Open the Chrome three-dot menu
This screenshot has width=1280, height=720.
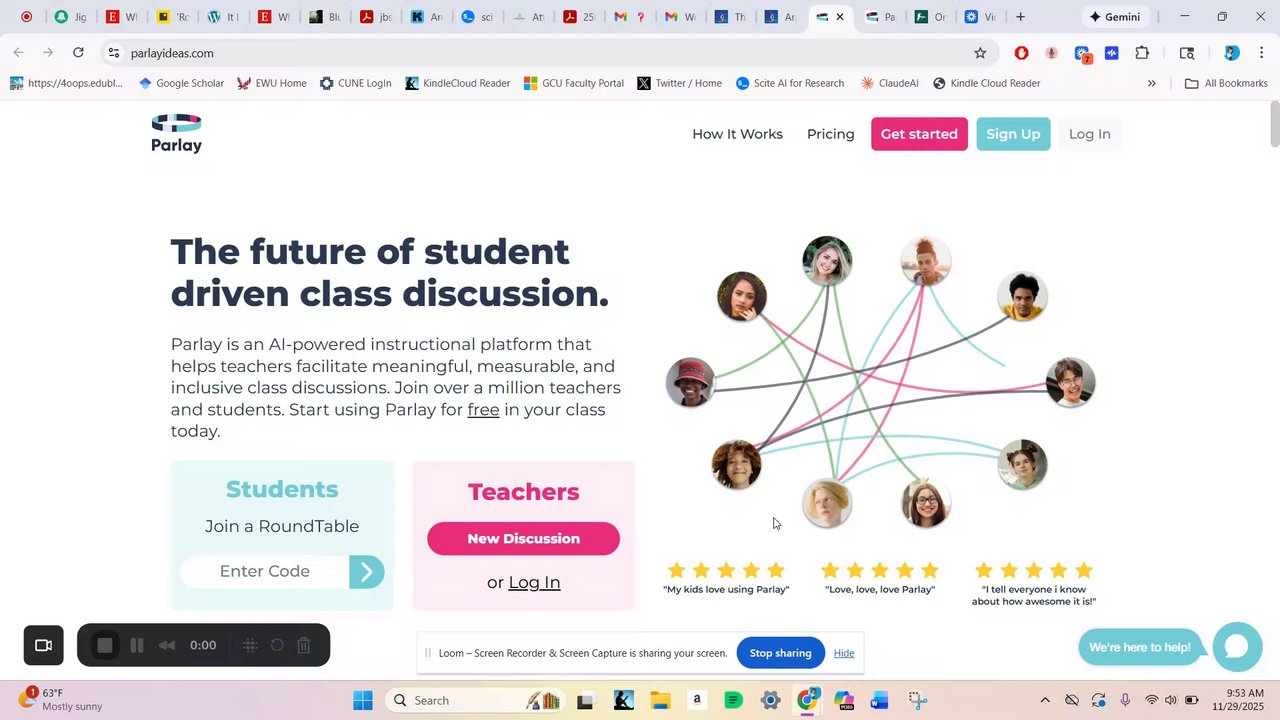pos(1261,53)
